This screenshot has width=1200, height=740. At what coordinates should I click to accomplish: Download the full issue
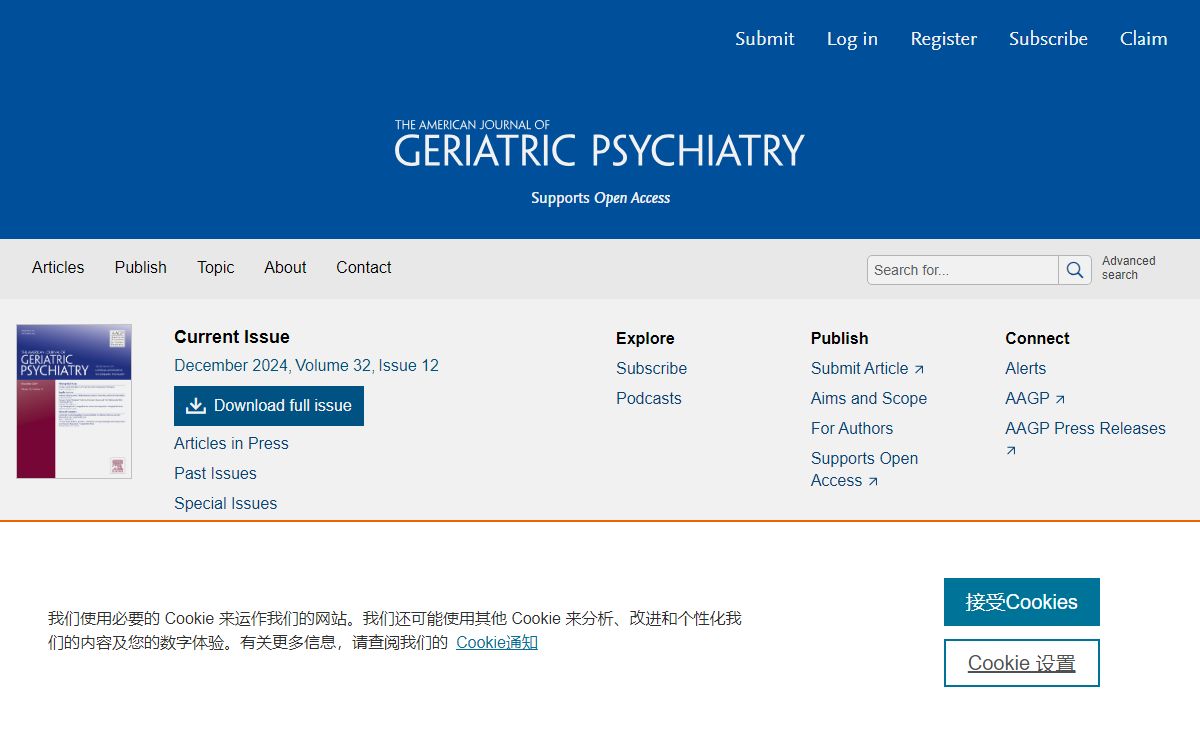point(269,406)
